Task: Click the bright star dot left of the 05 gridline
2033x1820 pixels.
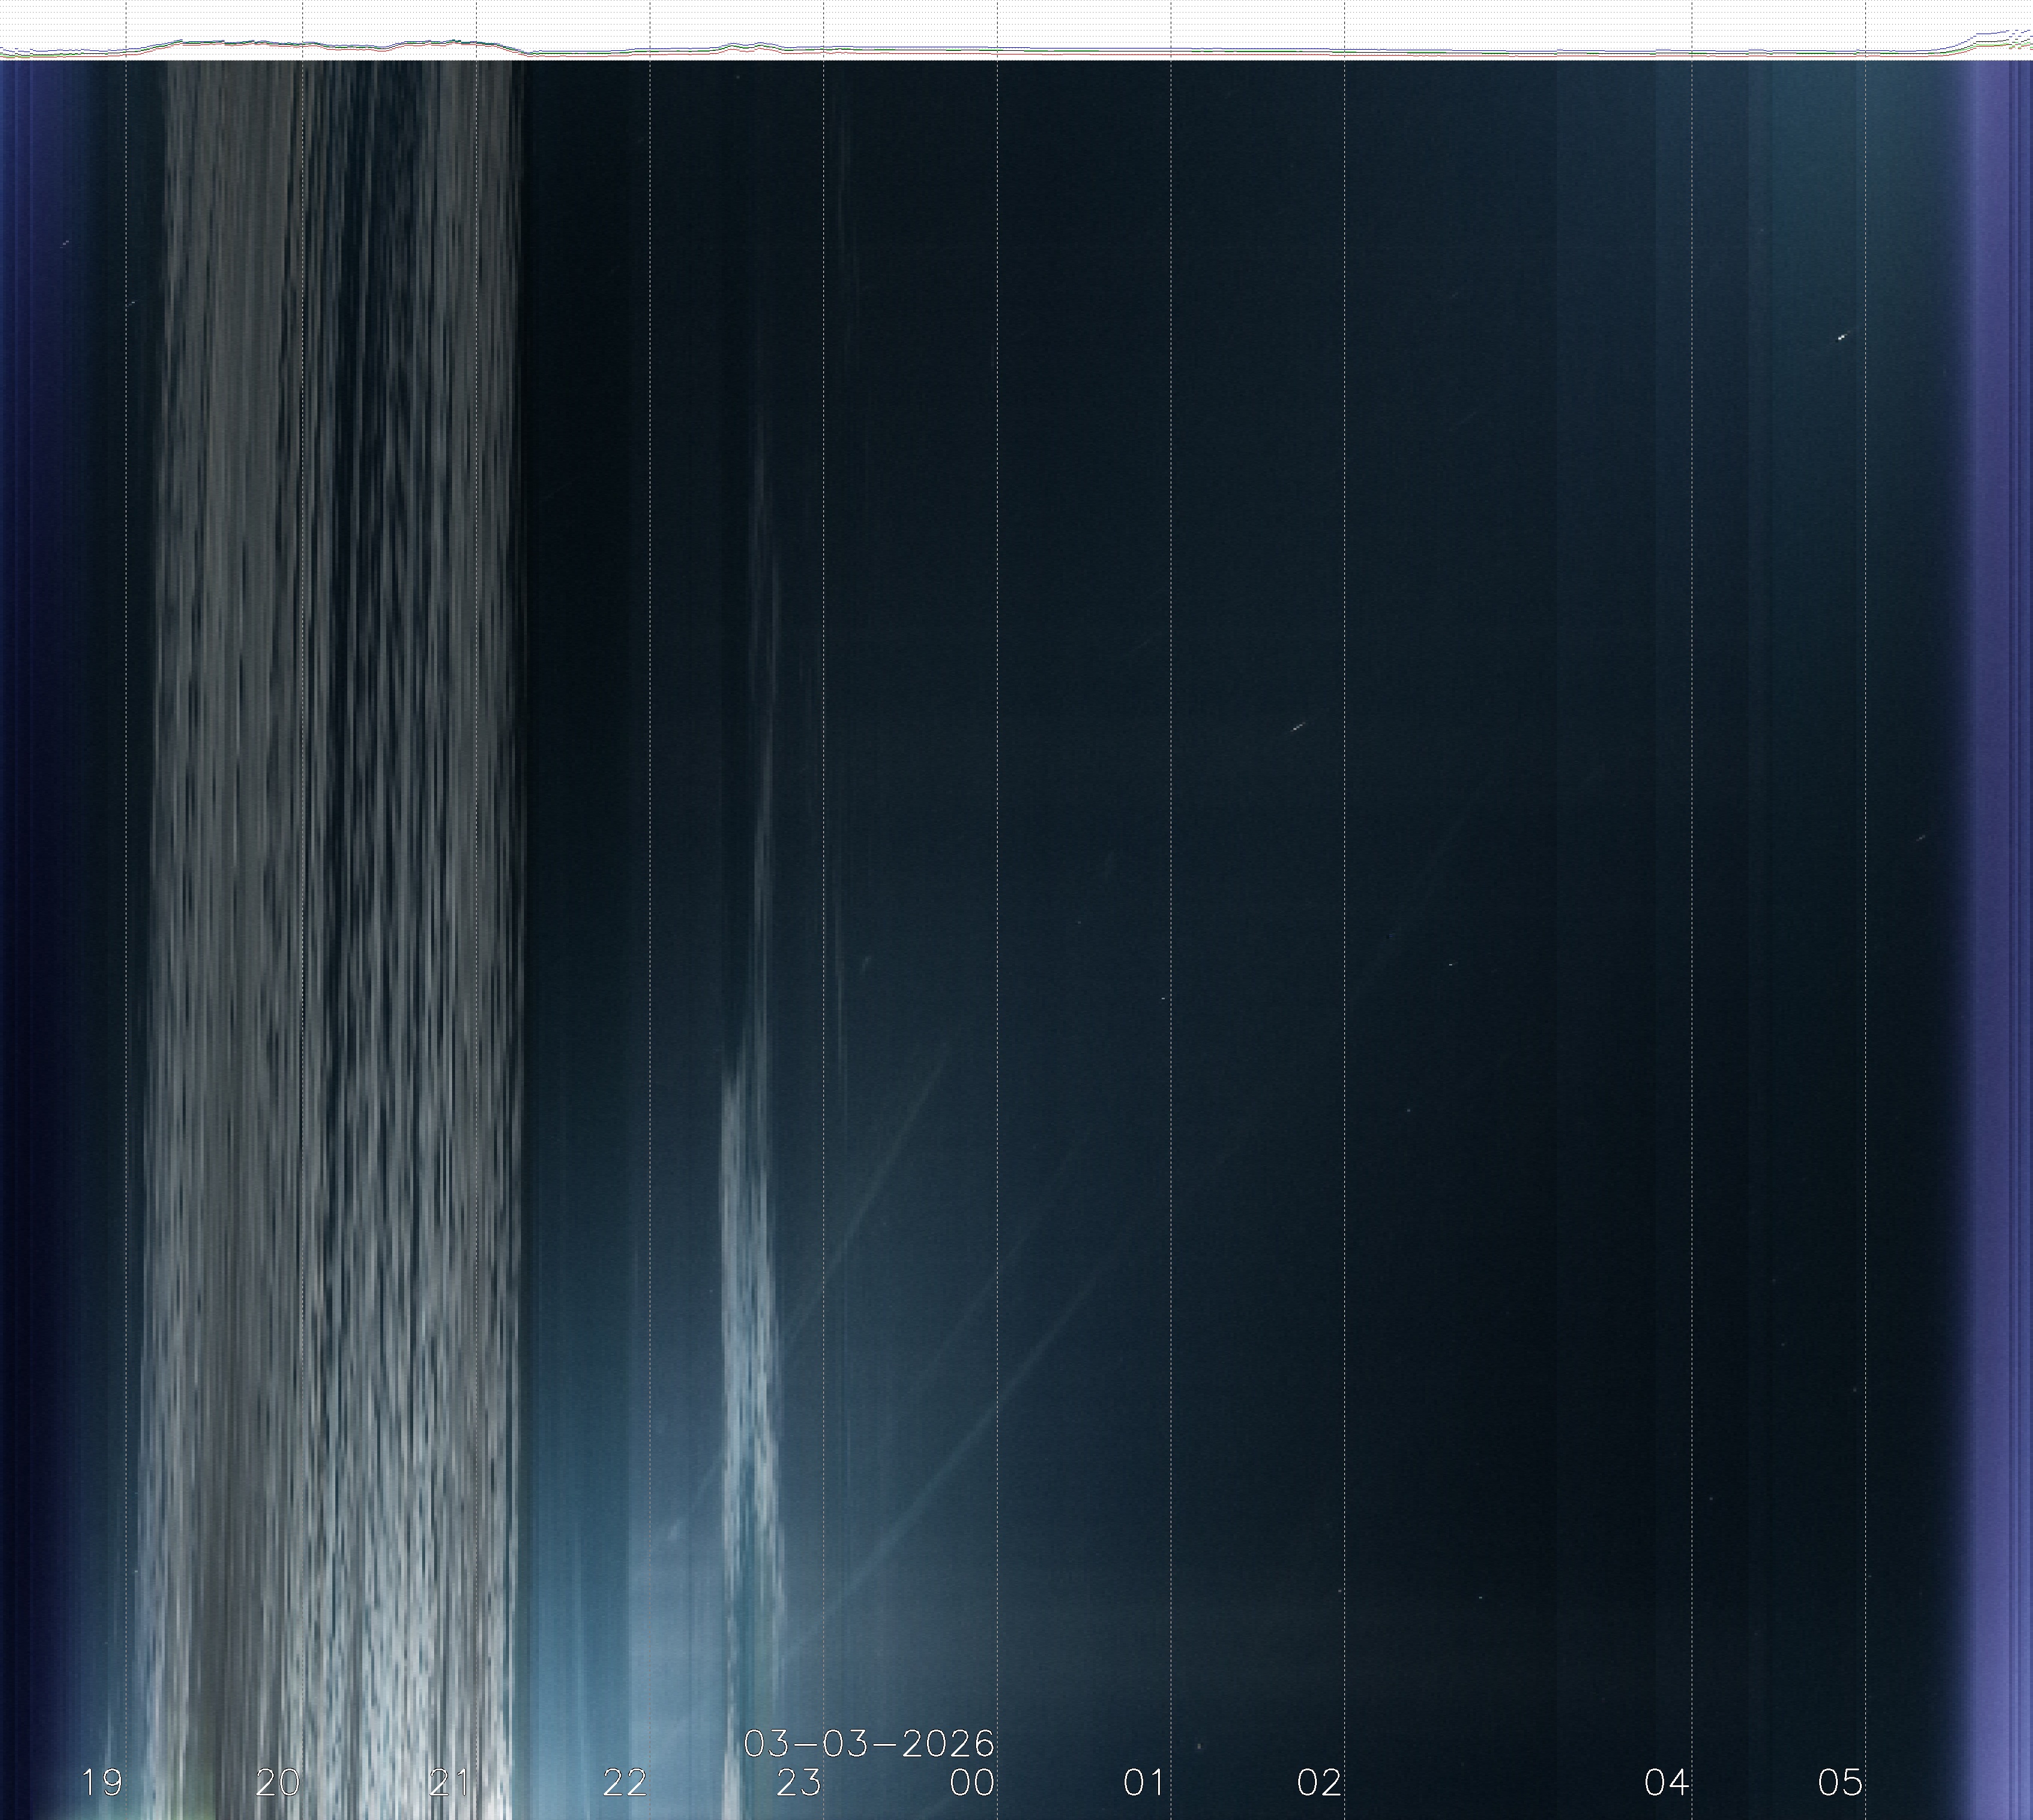Action: pyautogui.click(x=1841, y=338)
